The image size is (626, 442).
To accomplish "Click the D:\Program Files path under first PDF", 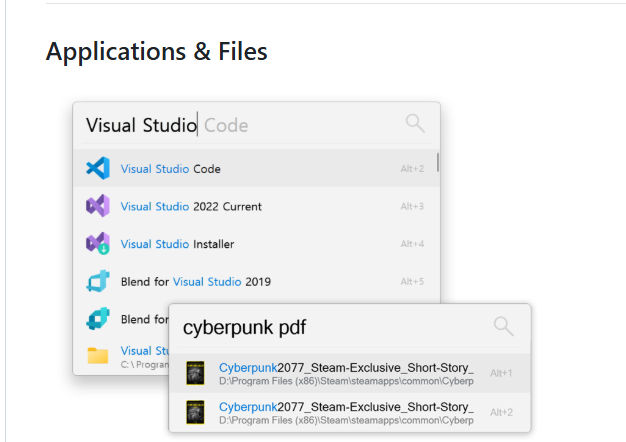I will [x=346, y=381].
